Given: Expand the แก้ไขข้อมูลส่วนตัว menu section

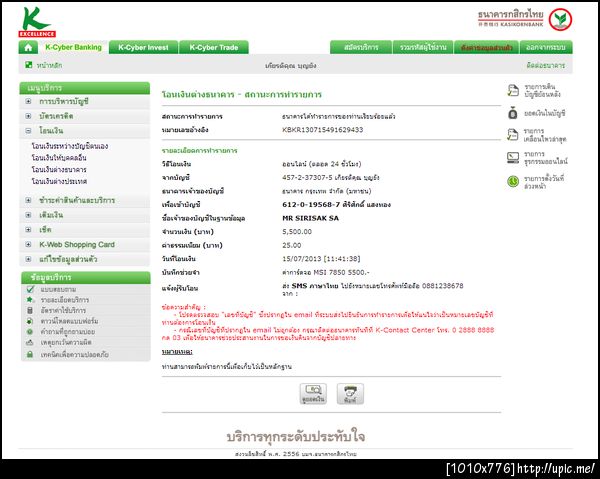Looking at the screenshot, I should (28, 259).
